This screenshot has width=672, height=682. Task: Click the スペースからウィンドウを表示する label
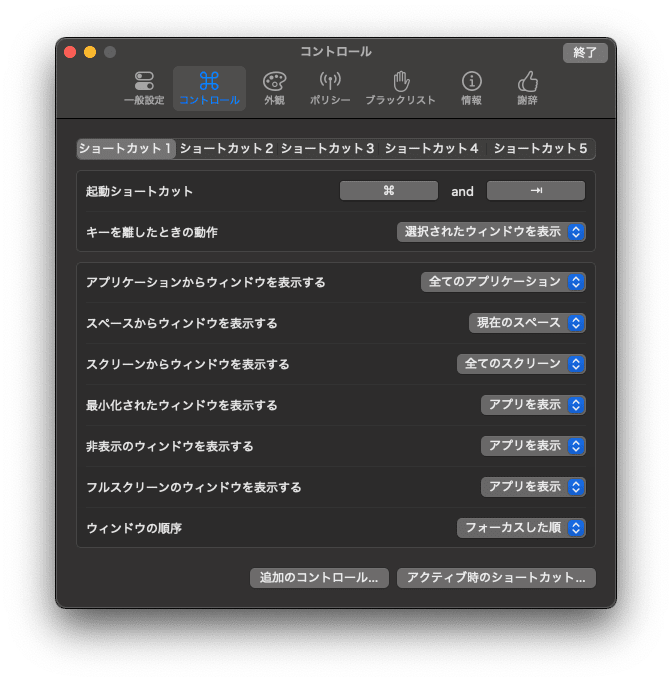[182, 324]
